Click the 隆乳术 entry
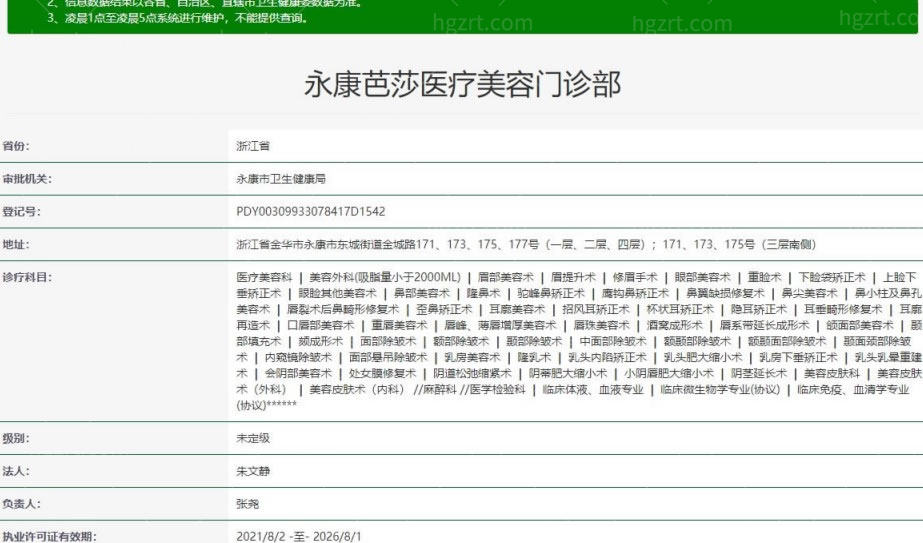The height and width of the screenshot is (543, 923). pyautogui.click(x=534, y=357)
